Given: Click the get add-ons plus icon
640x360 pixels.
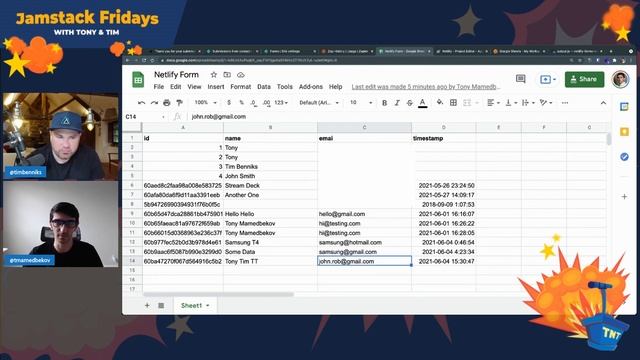Looking at the screenshot, I should click(624, 196).
